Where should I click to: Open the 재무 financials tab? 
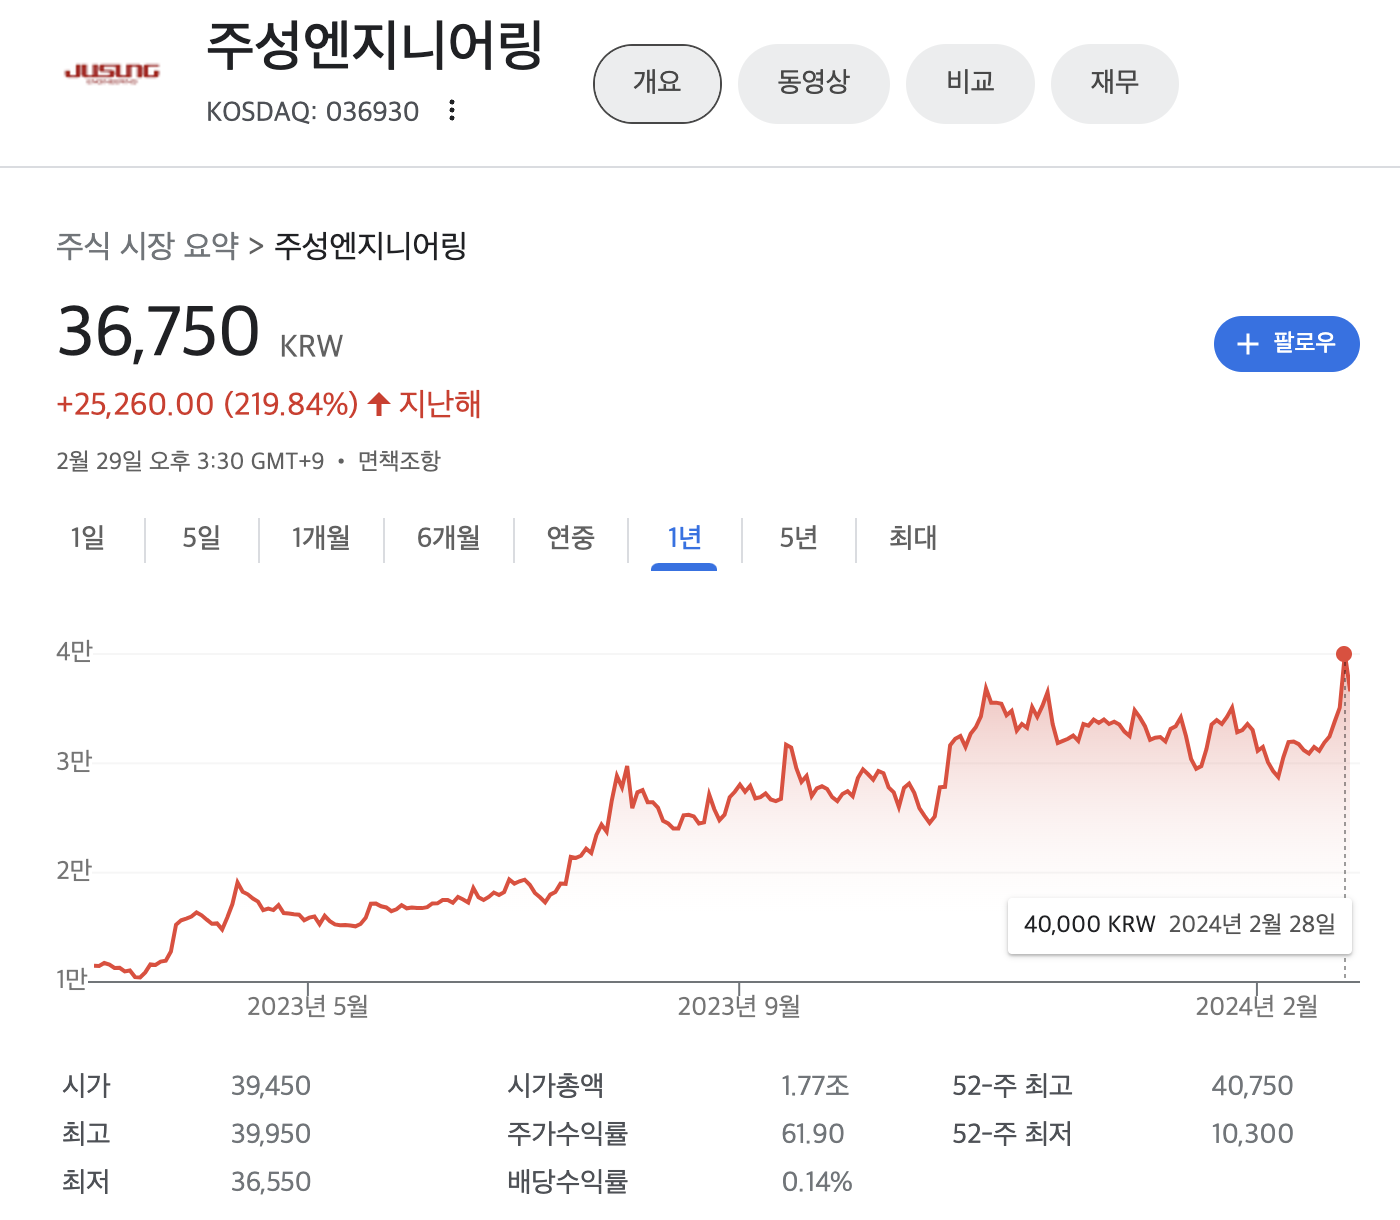[1114, 83]
